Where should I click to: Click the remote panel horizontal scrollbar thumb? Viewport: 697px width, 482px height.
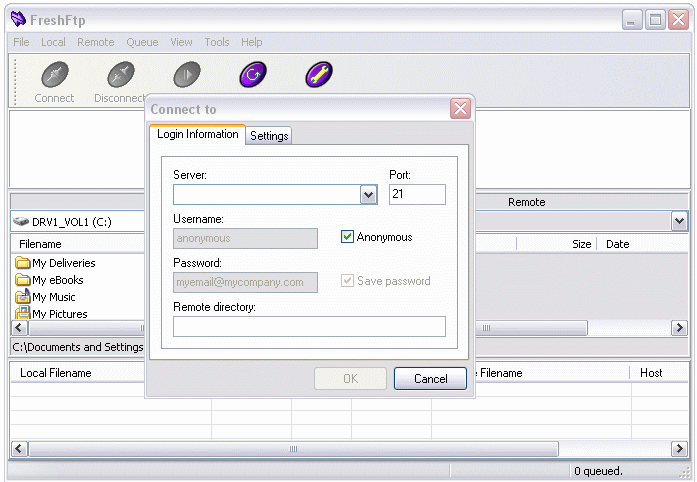click(x=531, y=328)
